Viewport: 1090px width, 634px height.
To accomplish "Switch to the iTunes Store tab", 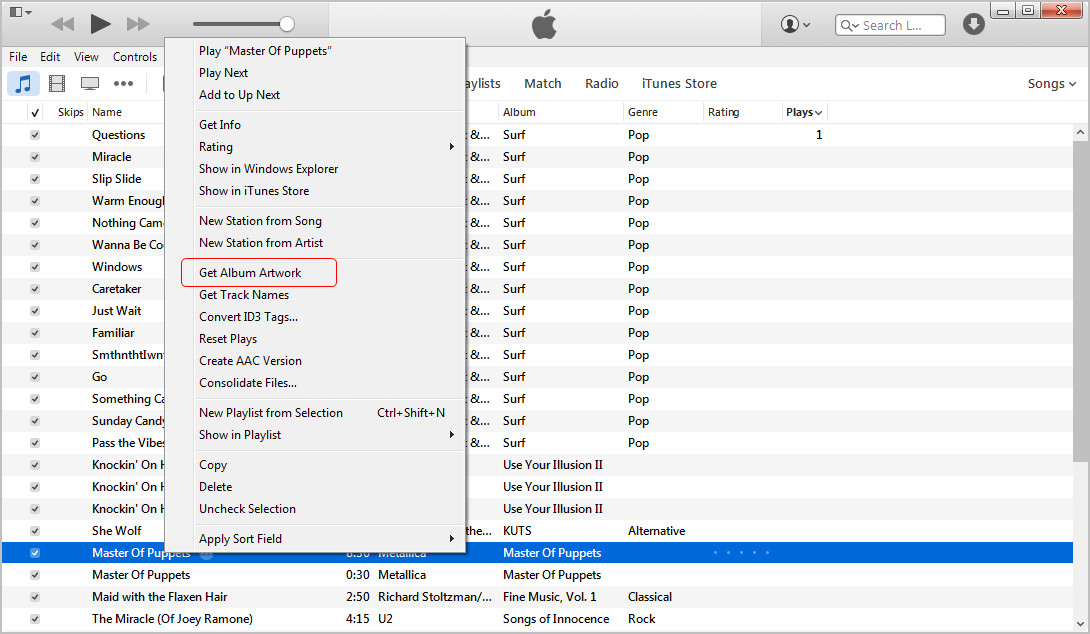I will tap(678, 83).
